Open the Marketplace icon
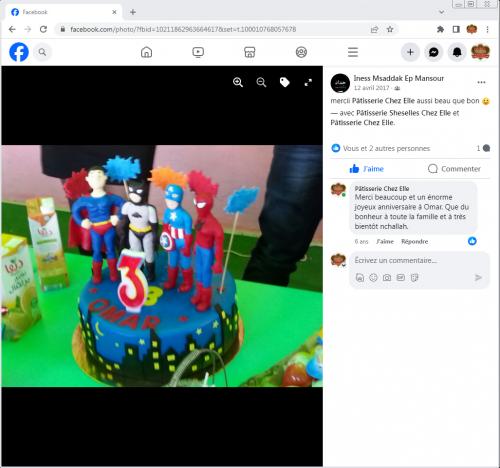Viewport: 500px width, 468px height. pyautogui.click(x=250, y=52)
